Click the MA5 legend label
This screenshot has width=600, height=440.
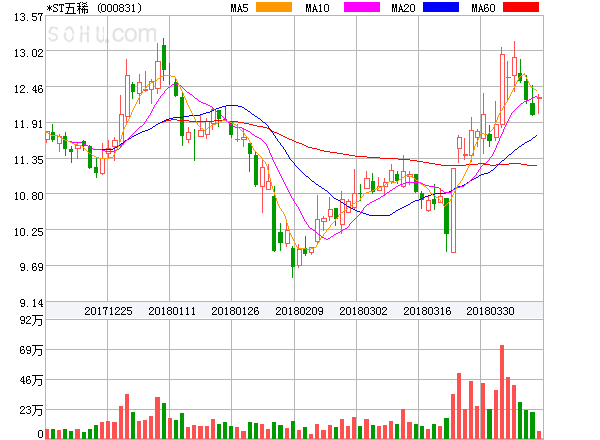coord(239,8)
